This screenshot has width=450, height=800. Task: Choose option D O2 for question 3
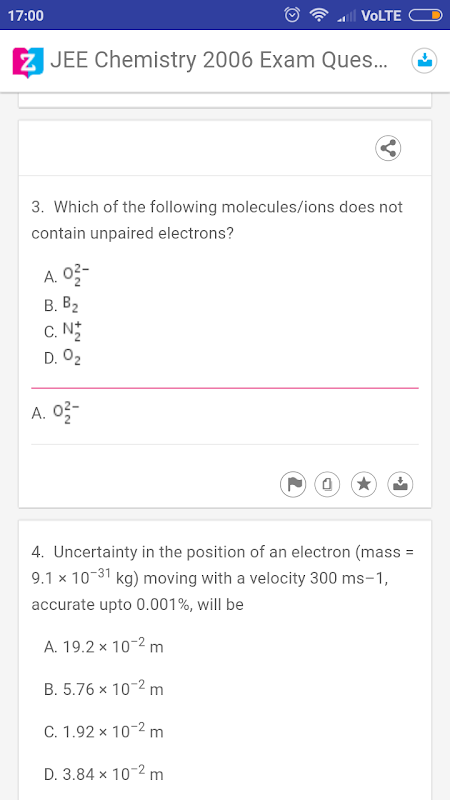pos(62,359)
